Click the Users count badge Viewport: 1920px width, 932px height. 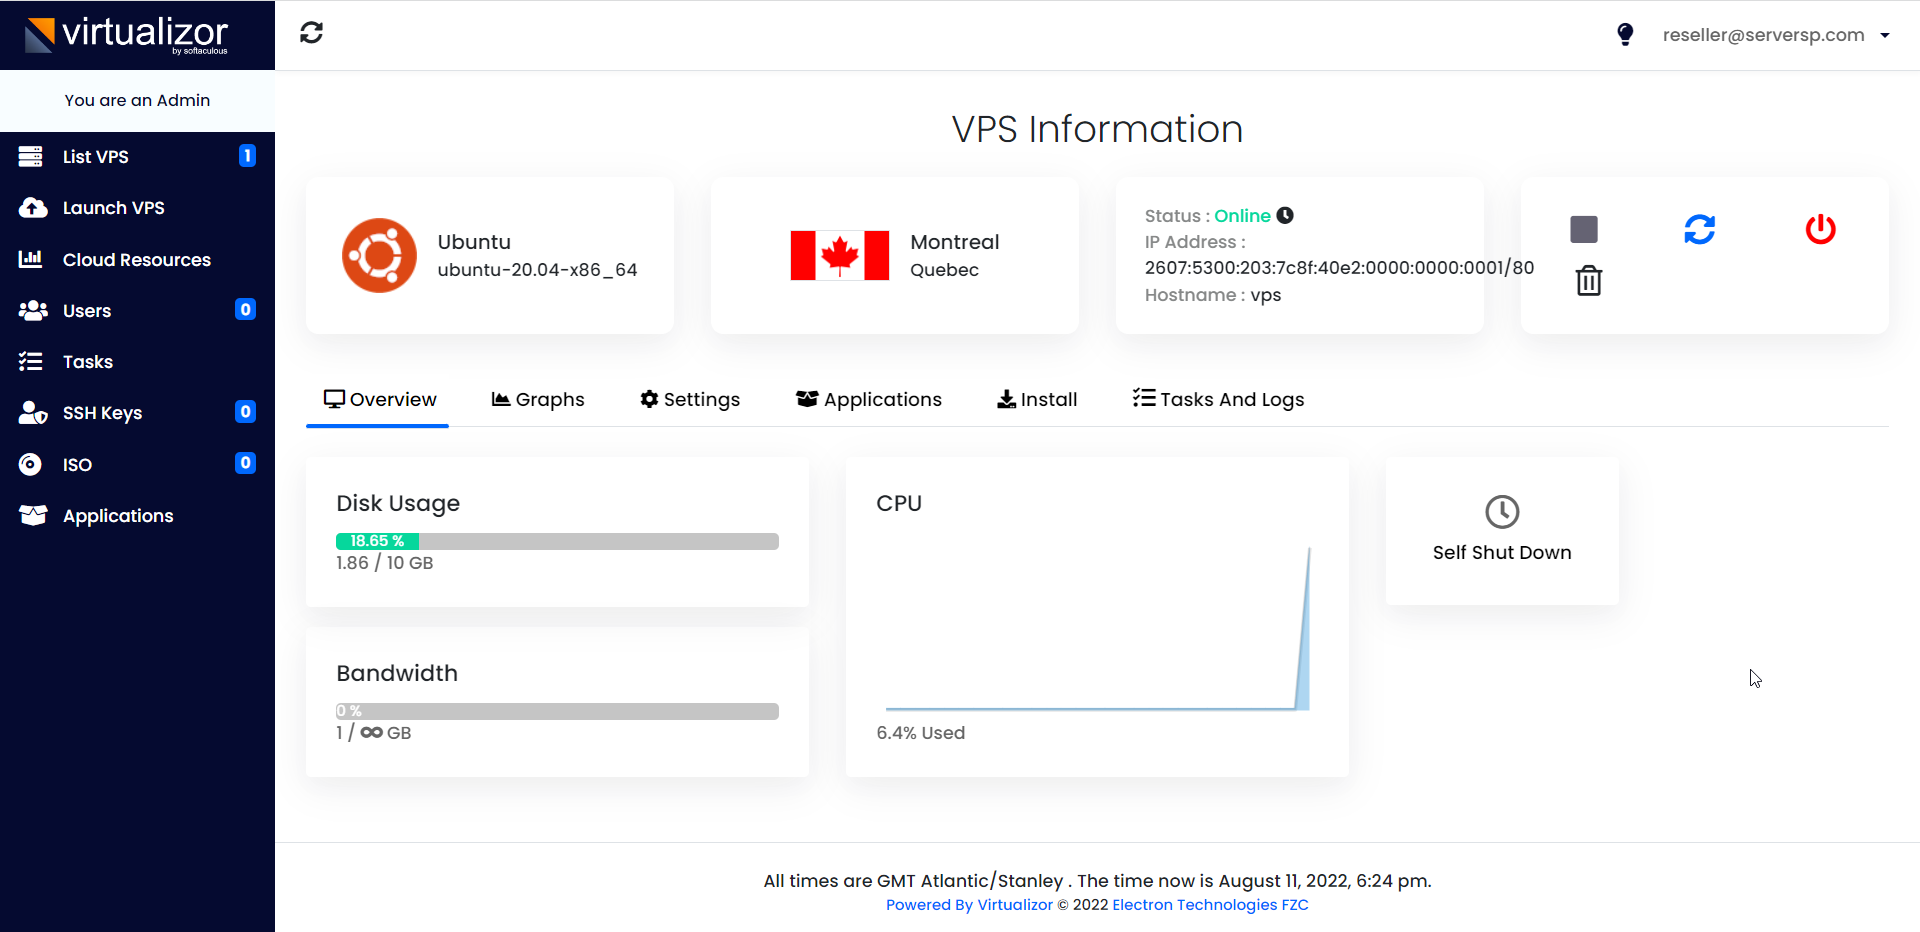point(245,310)
